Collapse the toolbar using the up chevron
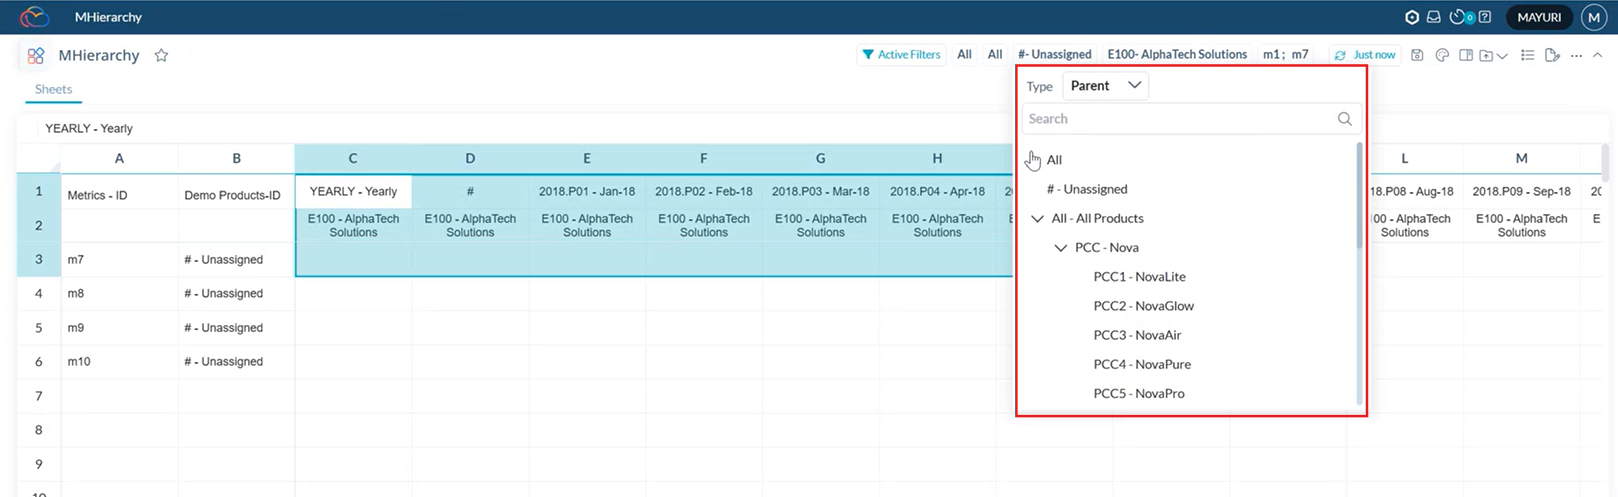1618x497 pixels. pos(1597,55)
